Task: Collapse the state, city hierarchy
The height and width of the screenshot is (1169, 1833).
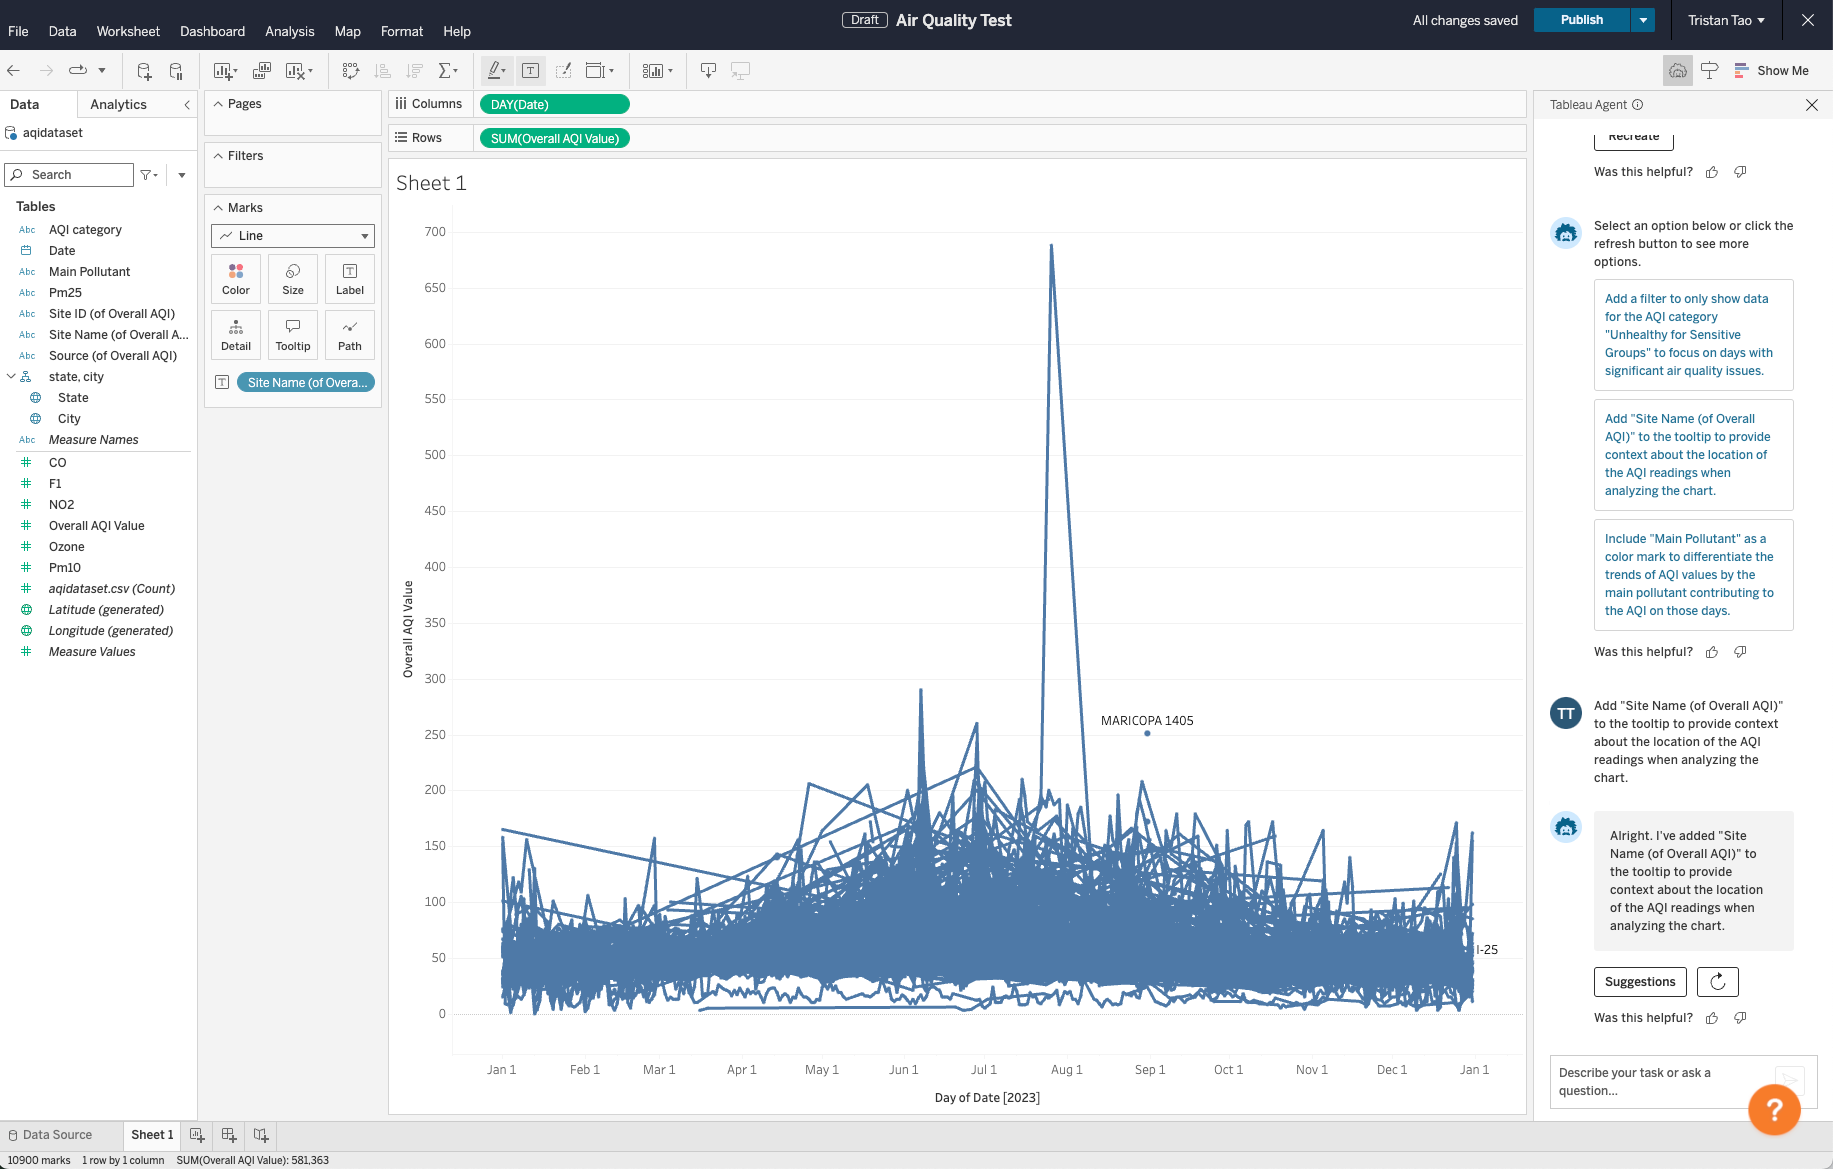Action: pyautogui.click(x=11, y=377)
